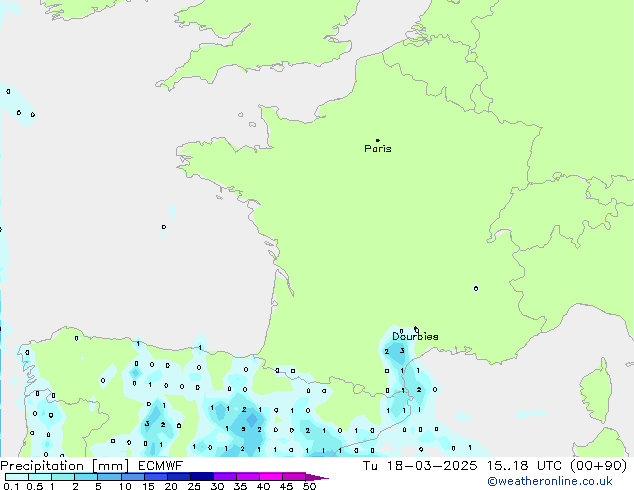Pick the 1–2 mm legend swatch
This screenshot has height=490, width=634.
tap(63, 477)
